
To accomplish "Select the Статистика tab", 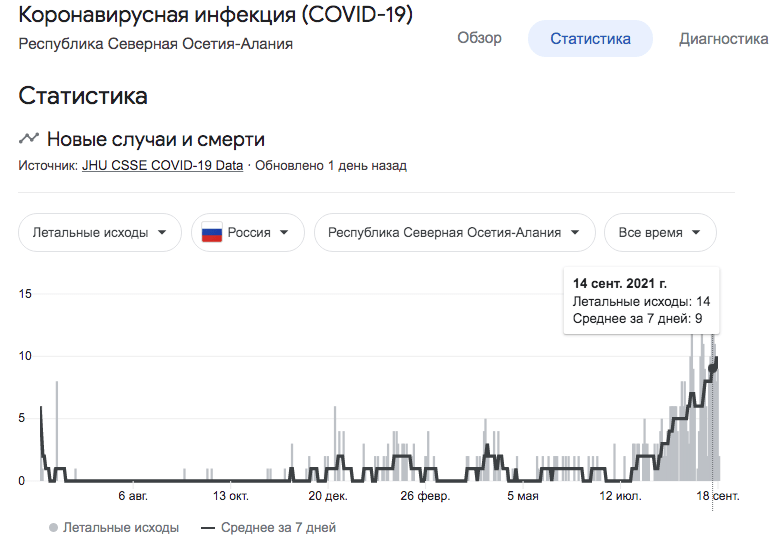I will click(590, 39).
